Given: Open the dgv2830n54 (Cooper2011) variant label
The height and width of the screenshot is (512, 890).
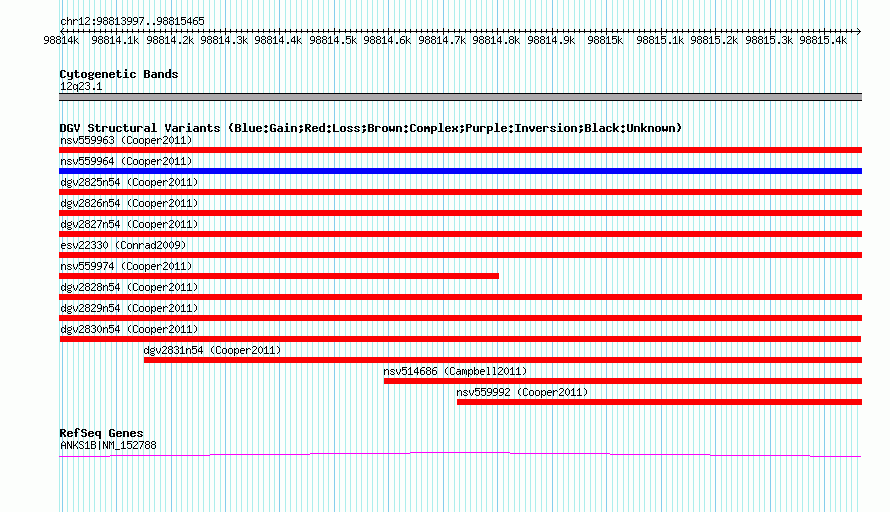Looking at the screenshot, I should click(x=129, y=329).
